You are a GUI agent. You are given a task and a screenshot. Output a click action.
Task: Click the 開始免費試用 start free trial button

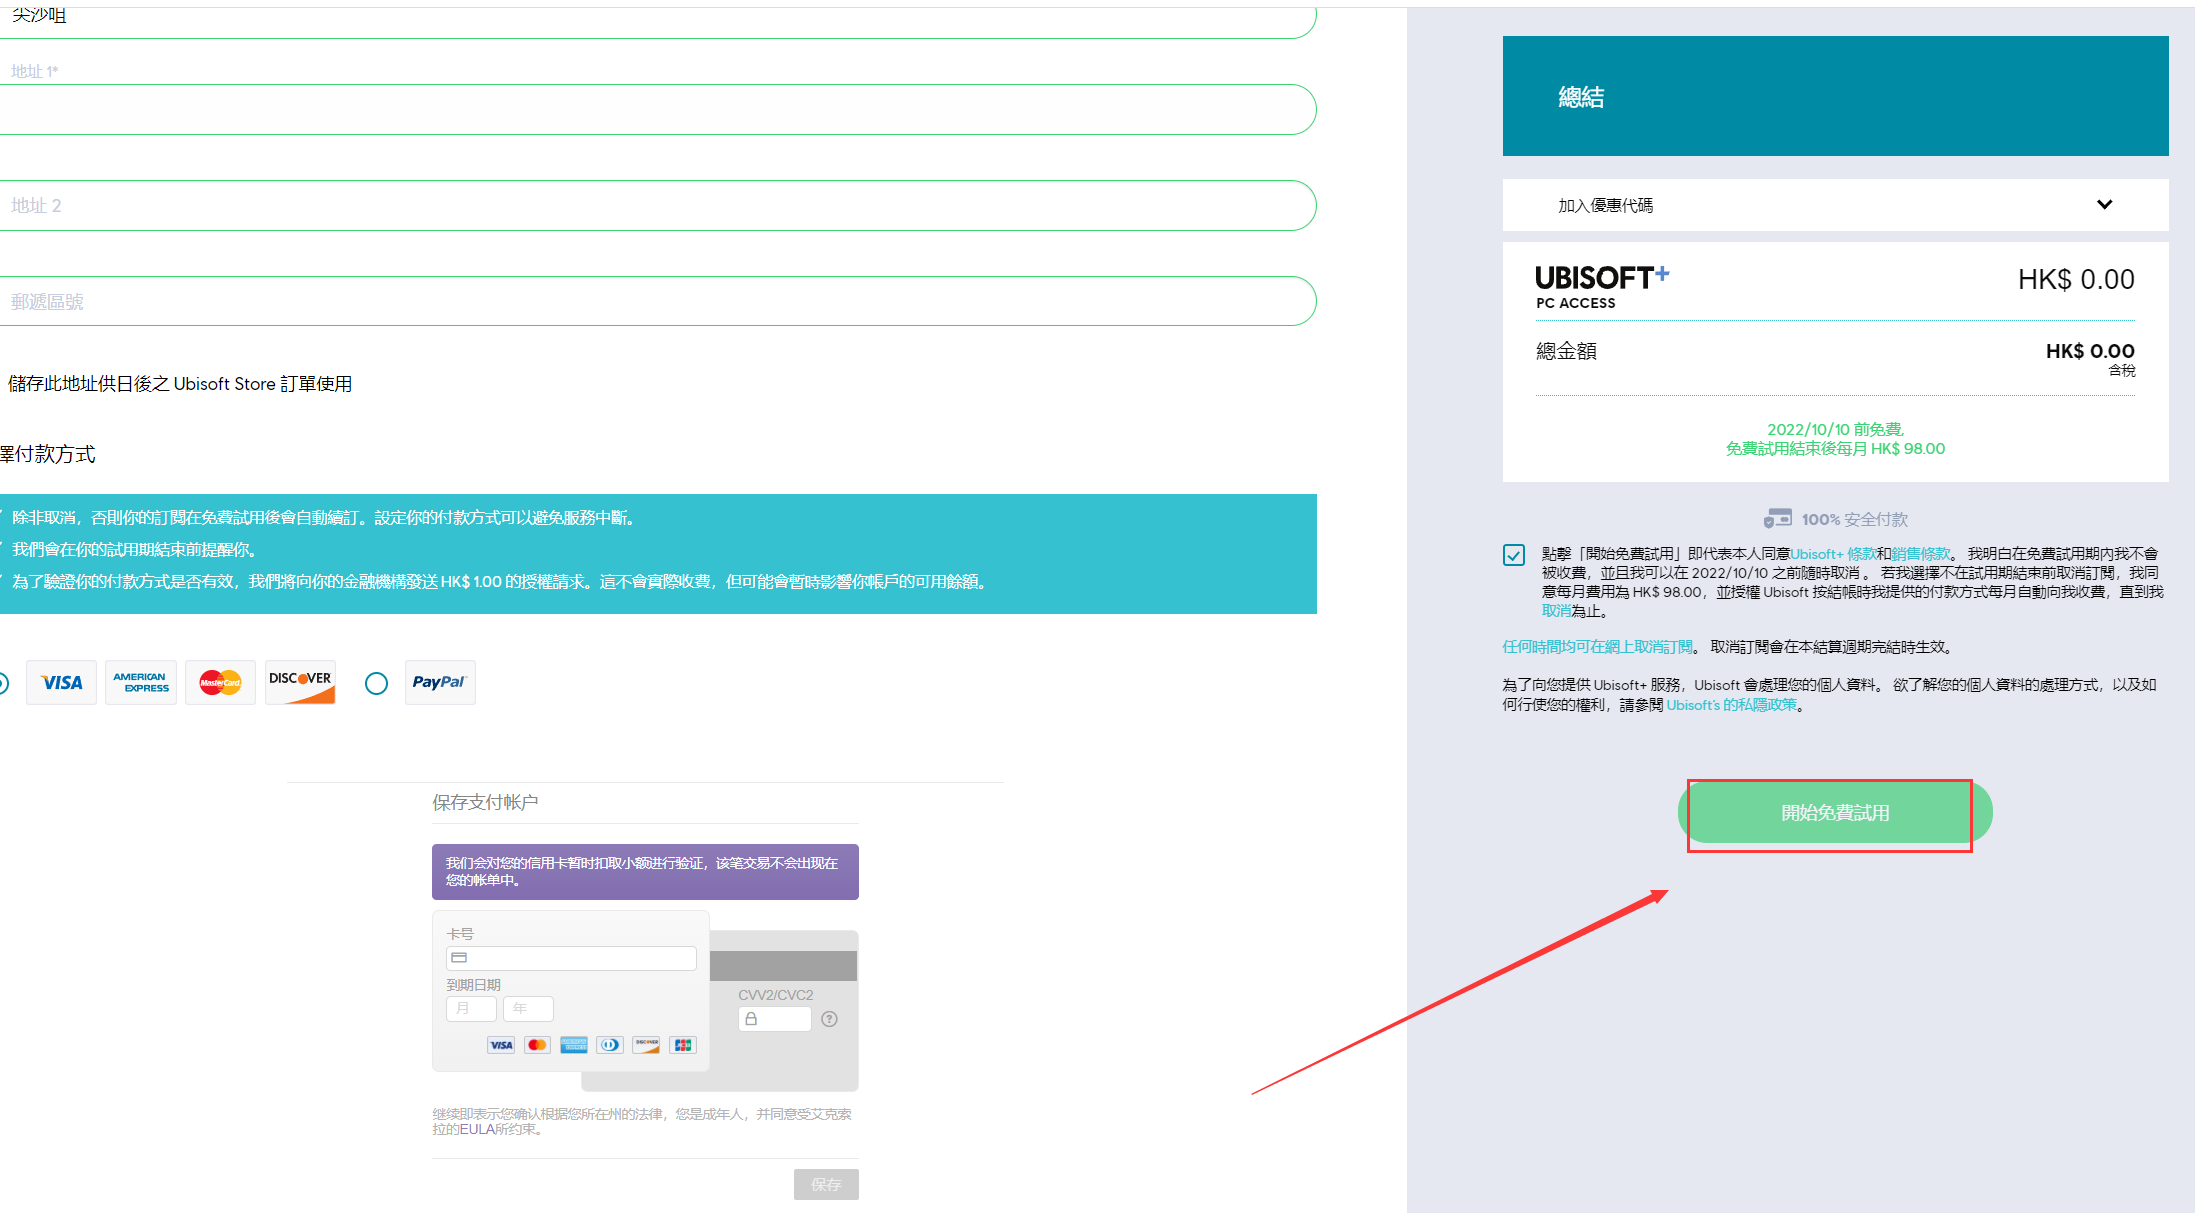click(x=1835, y=813)
